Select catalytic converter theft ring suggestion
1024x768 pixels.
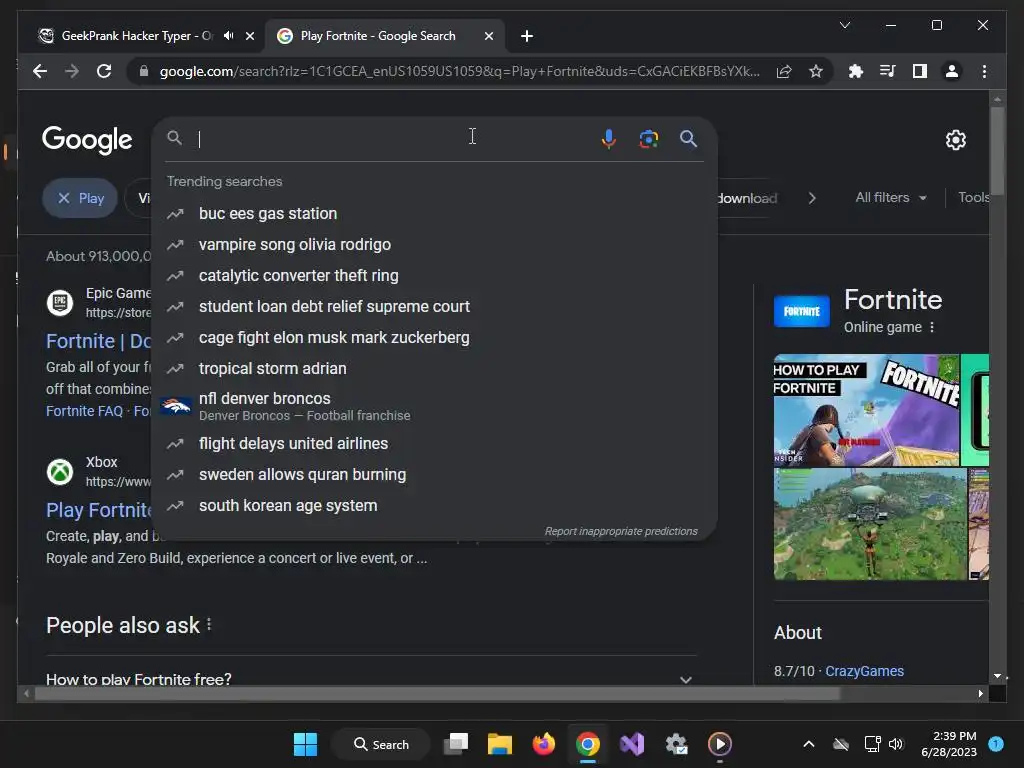pyautogui.click(x=434, y=276)
